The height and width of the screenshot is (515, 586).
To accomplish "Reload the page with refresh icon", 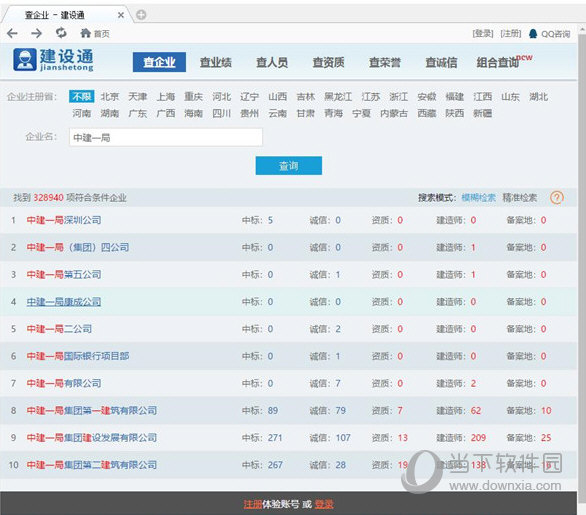I will (x=61, y=33).
